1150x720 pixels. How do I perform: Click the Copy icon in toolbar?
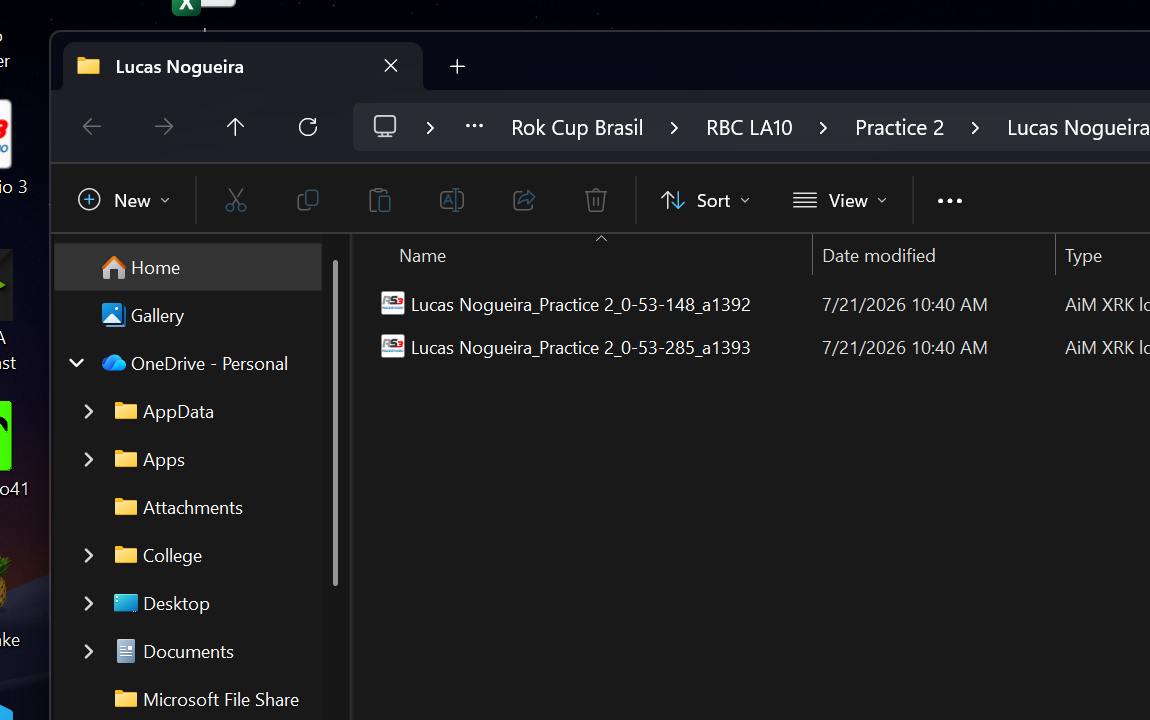pos(307,200)
